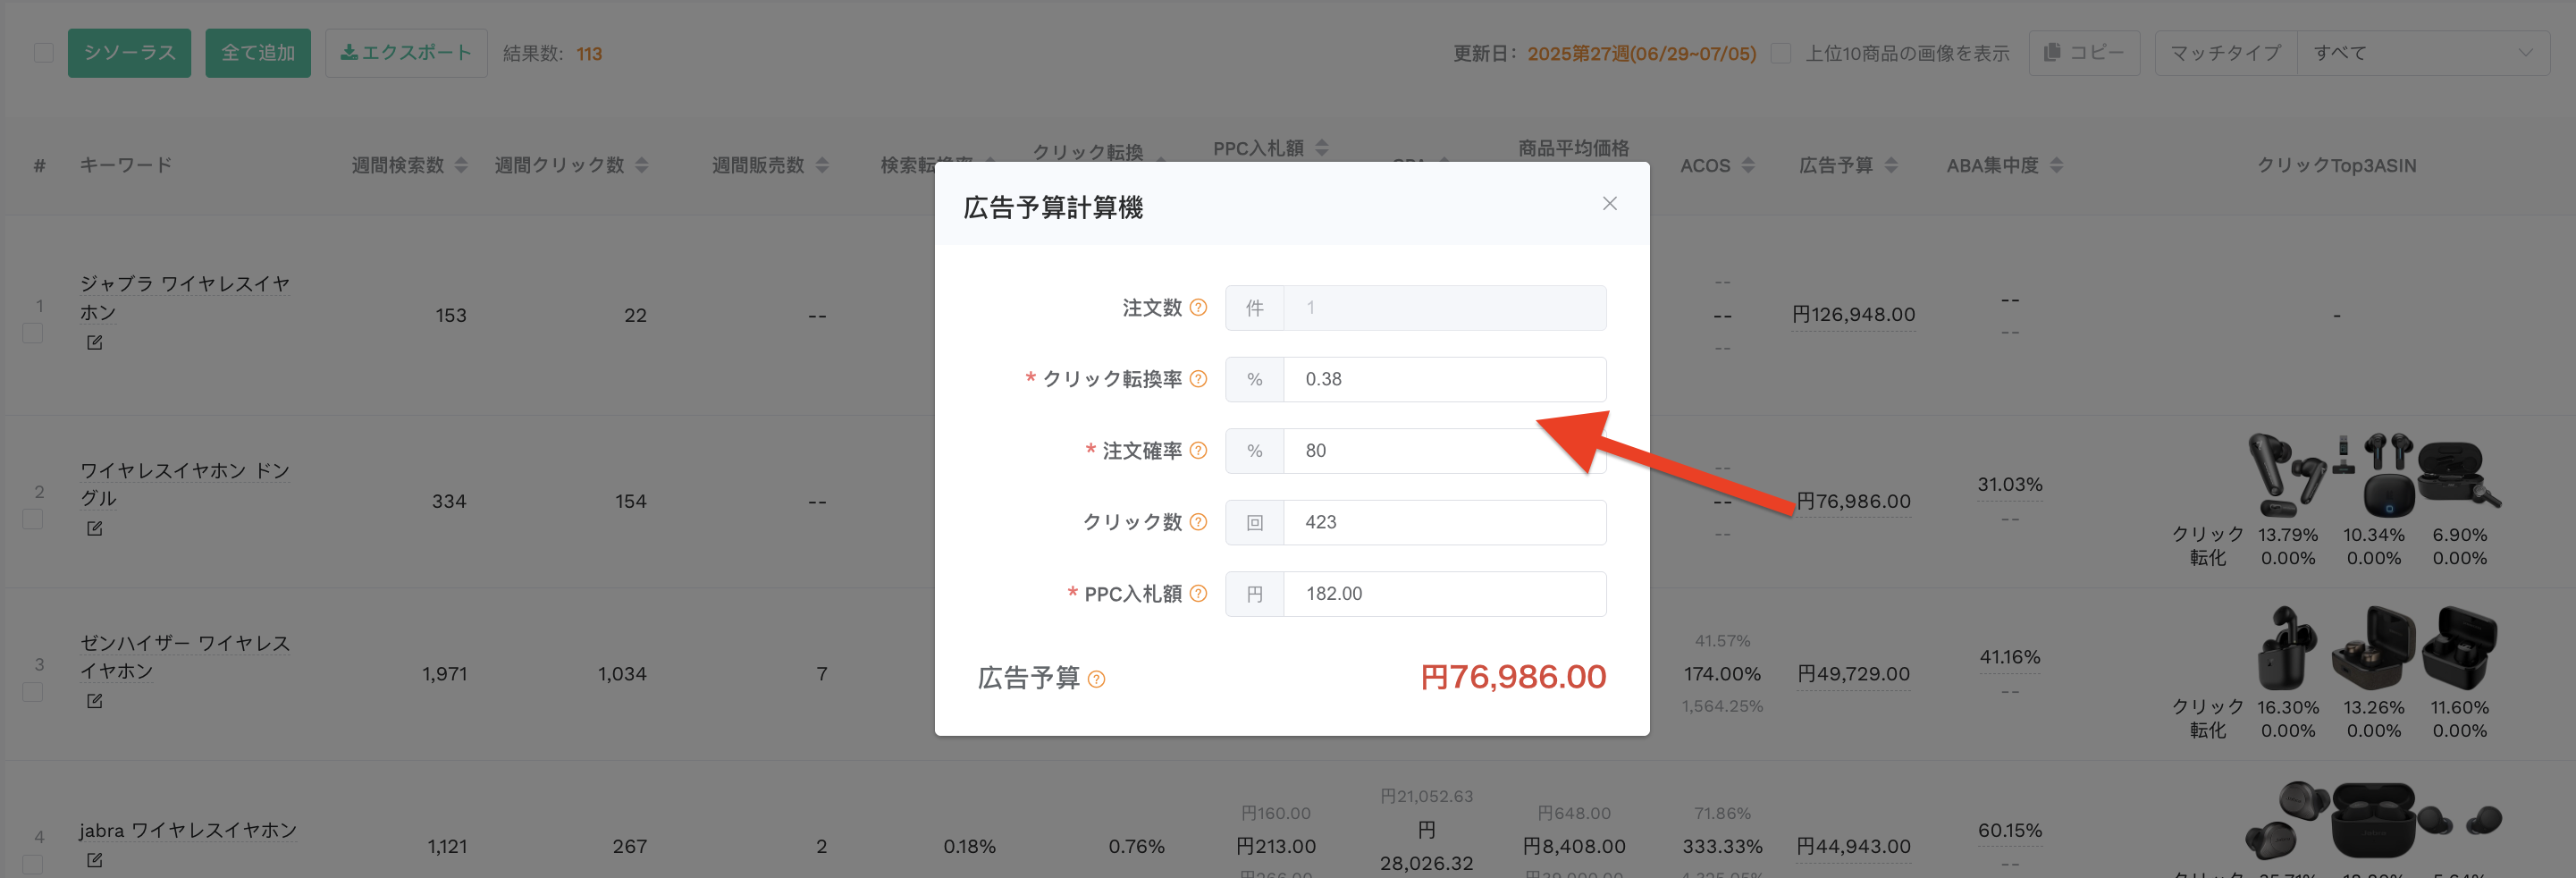The image size is (2576, 878).
Task: Click the エクスポート button
Action: 406,53
